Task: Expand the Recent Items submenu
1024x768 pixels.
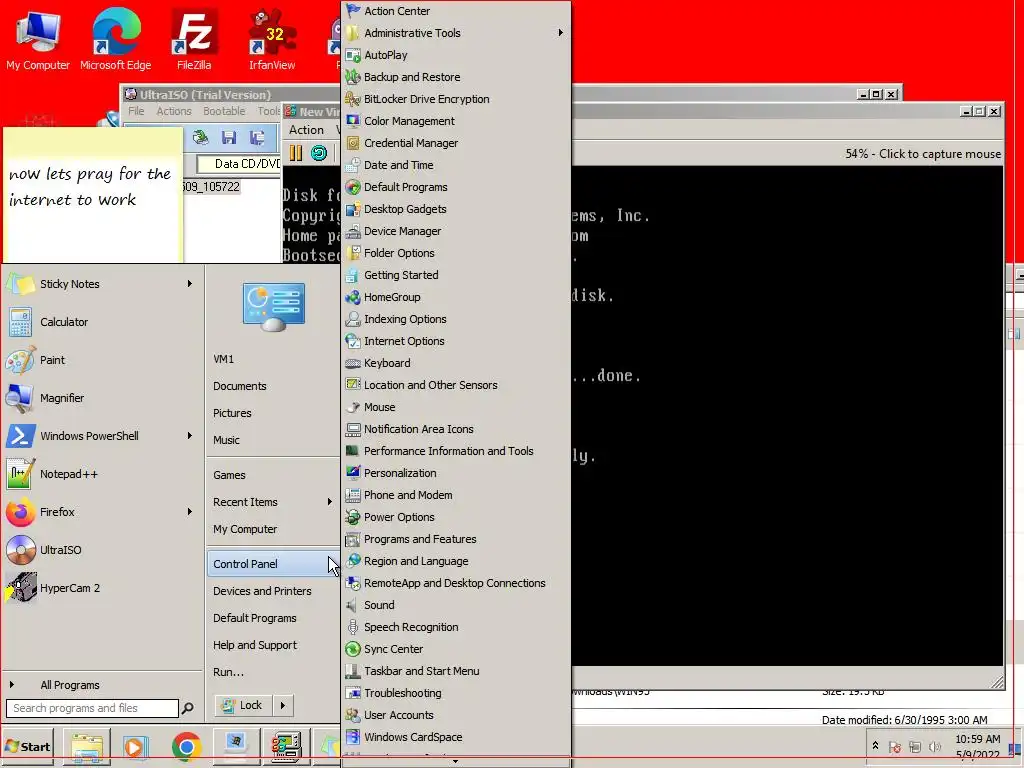Action: tap(329, 502)
